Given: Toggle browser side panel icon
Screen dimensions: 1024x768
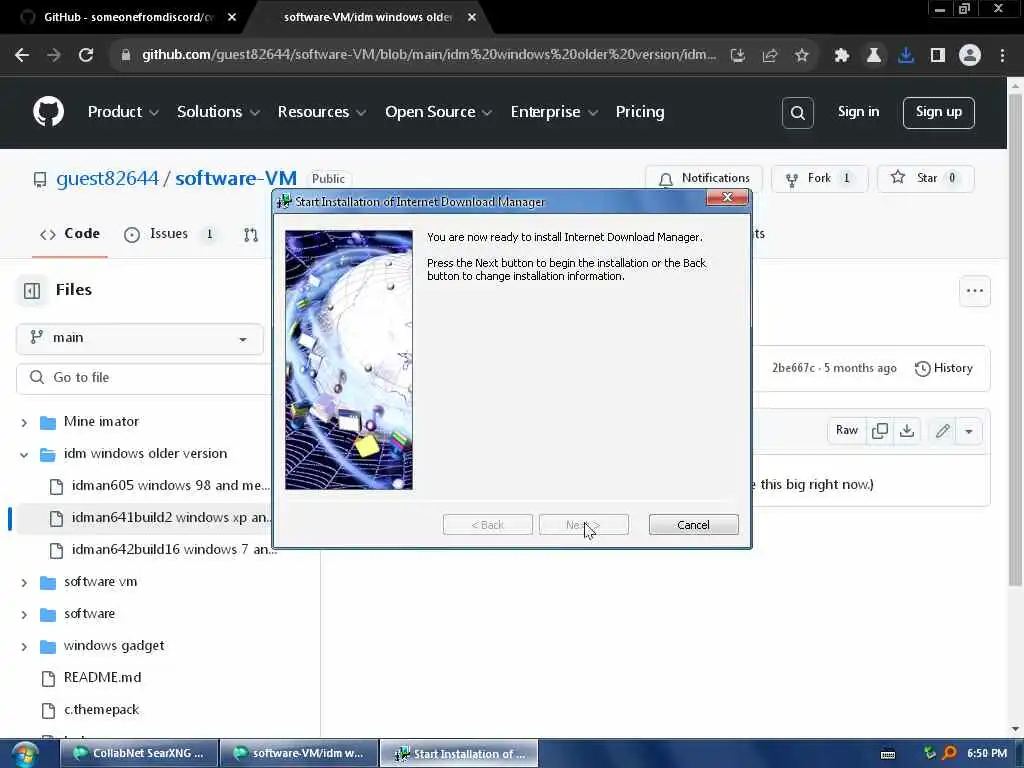Looking at the screenshot, I should point(937,56).
